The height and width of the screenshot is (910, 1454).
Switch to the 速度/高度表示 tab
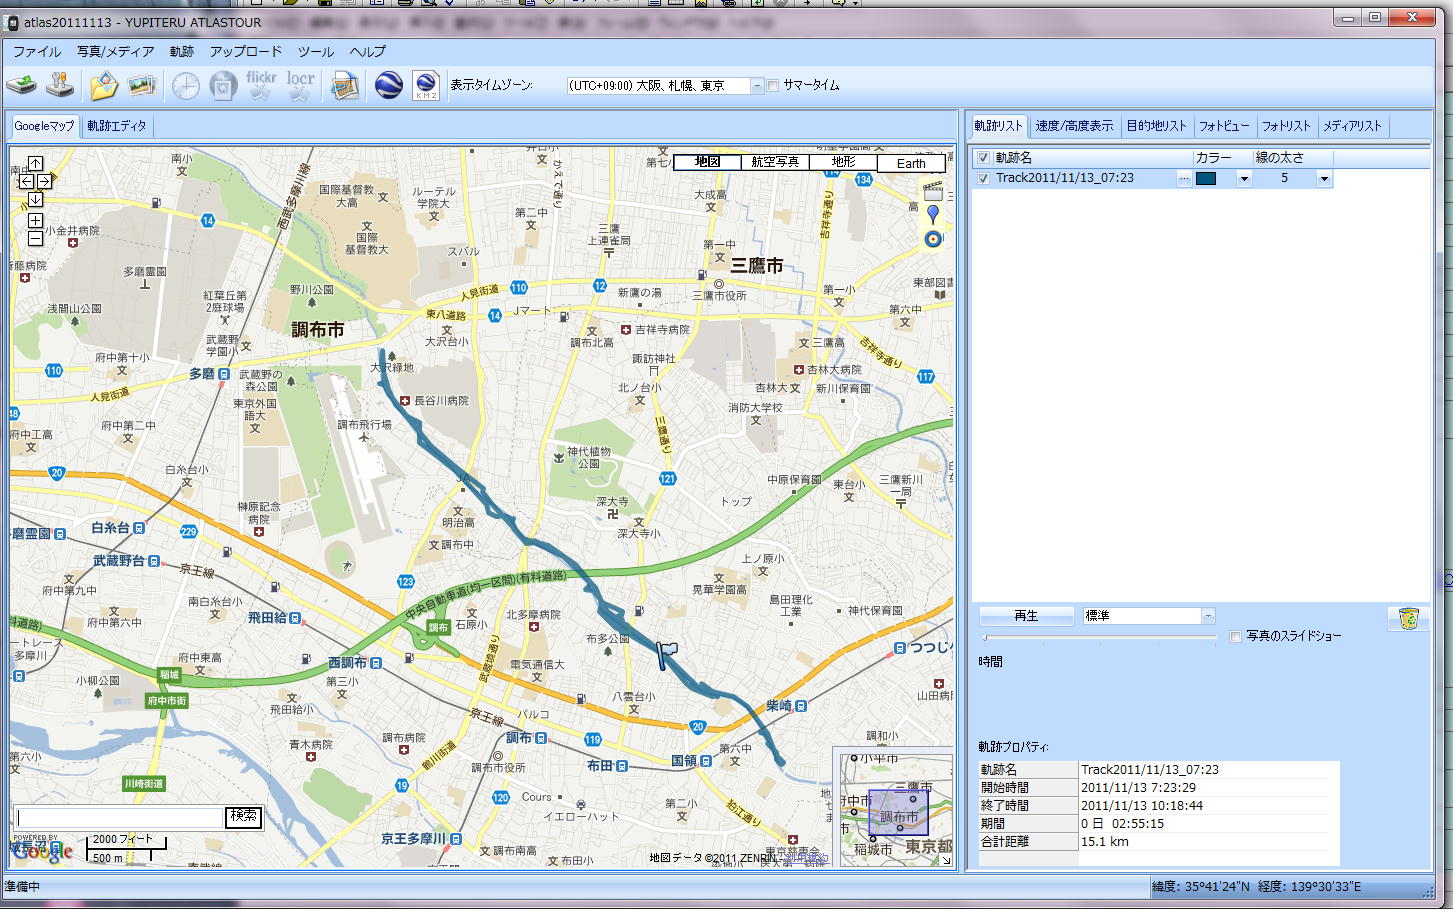[x=1074, y=126]
